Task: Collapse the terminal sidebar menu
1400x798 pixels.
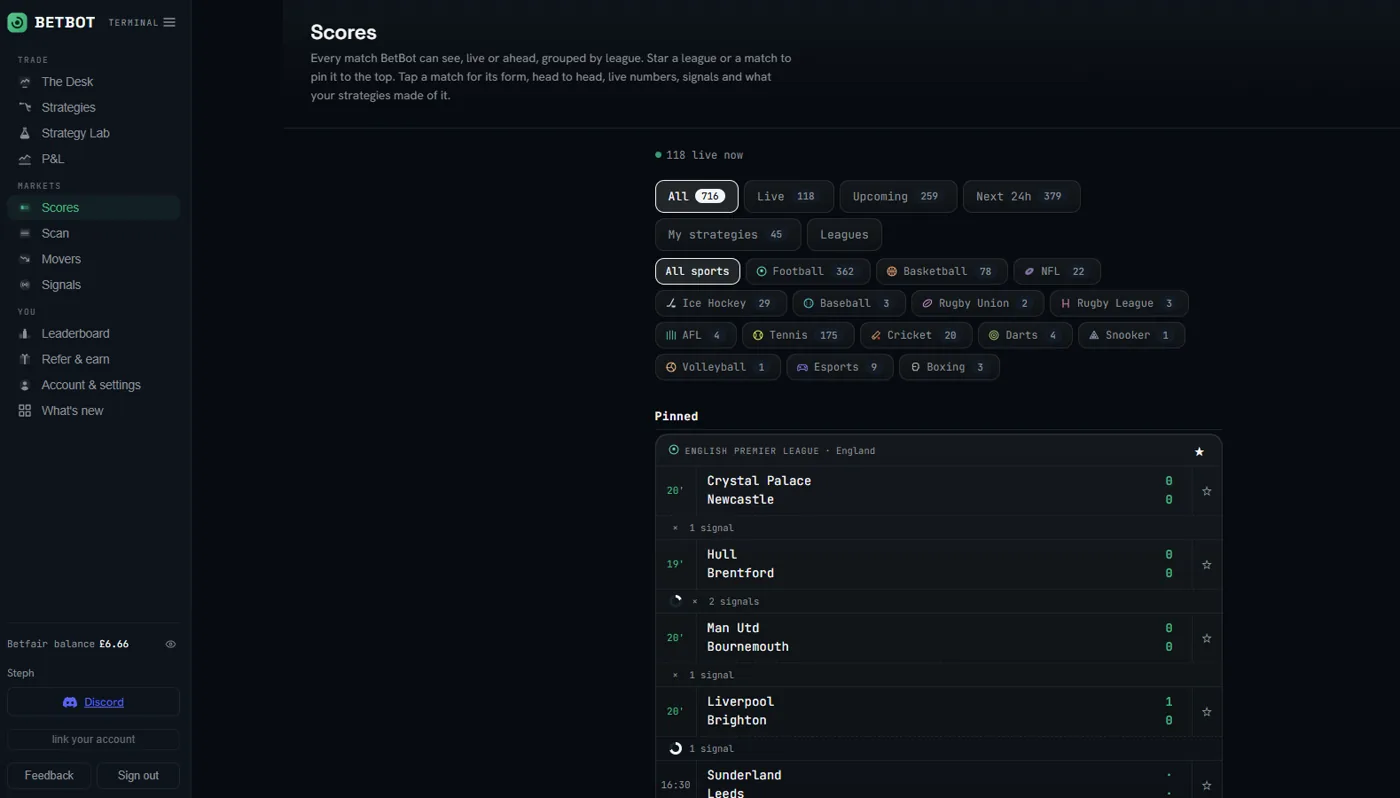Action: [x=169, y=22]
